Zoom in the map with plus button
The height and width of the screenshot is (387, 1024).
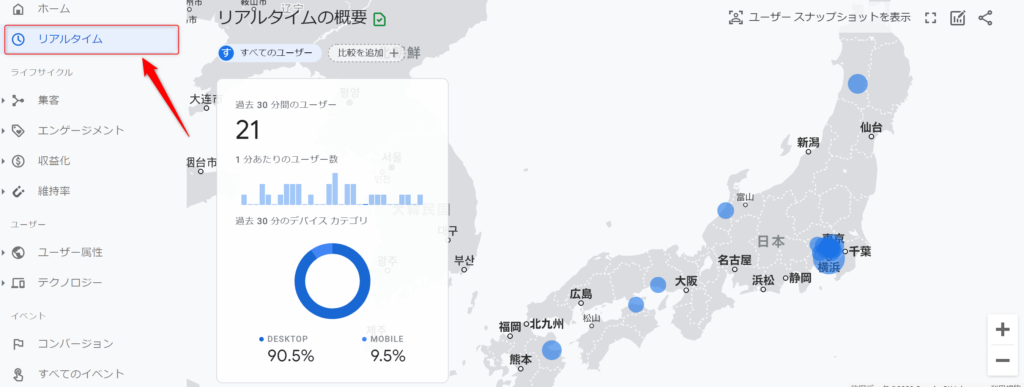click(x=1002, y=330)
